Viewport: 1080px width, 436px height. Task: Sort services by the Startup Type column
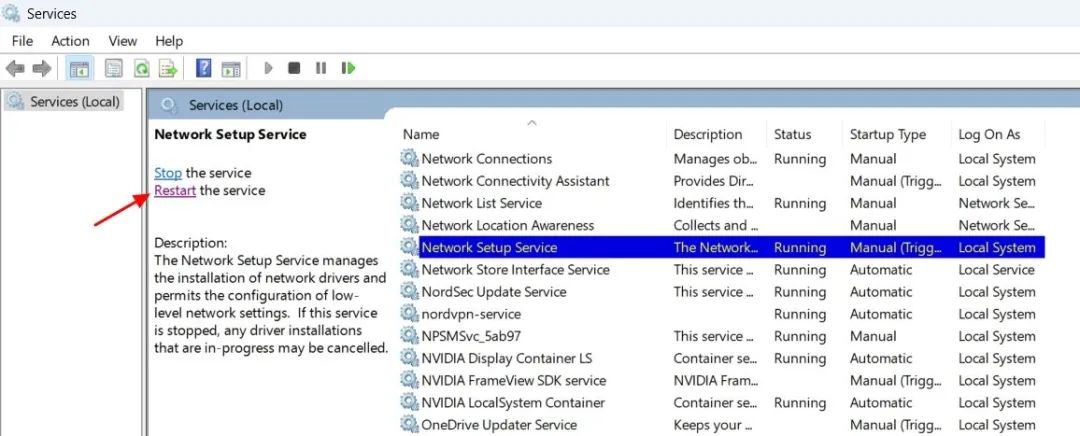[x=887, y=135]
